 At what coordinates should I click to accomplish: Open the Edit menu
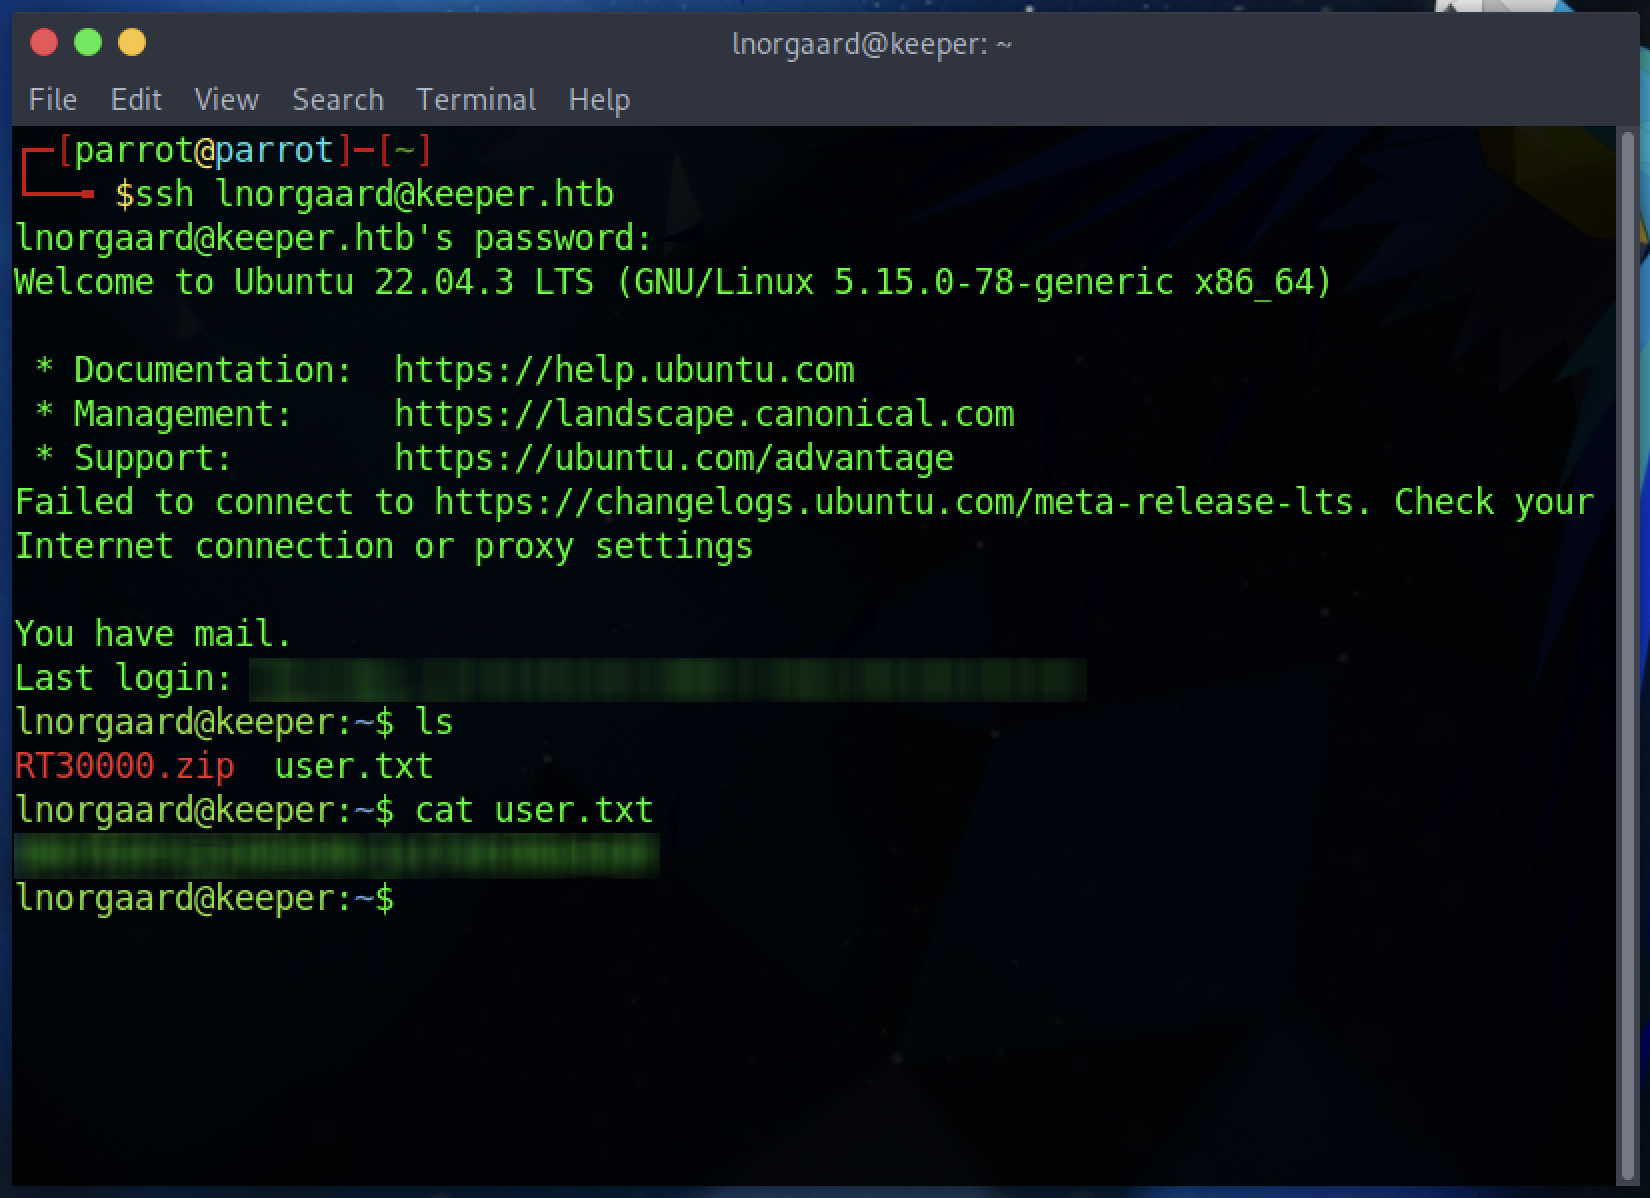point(136,100)
